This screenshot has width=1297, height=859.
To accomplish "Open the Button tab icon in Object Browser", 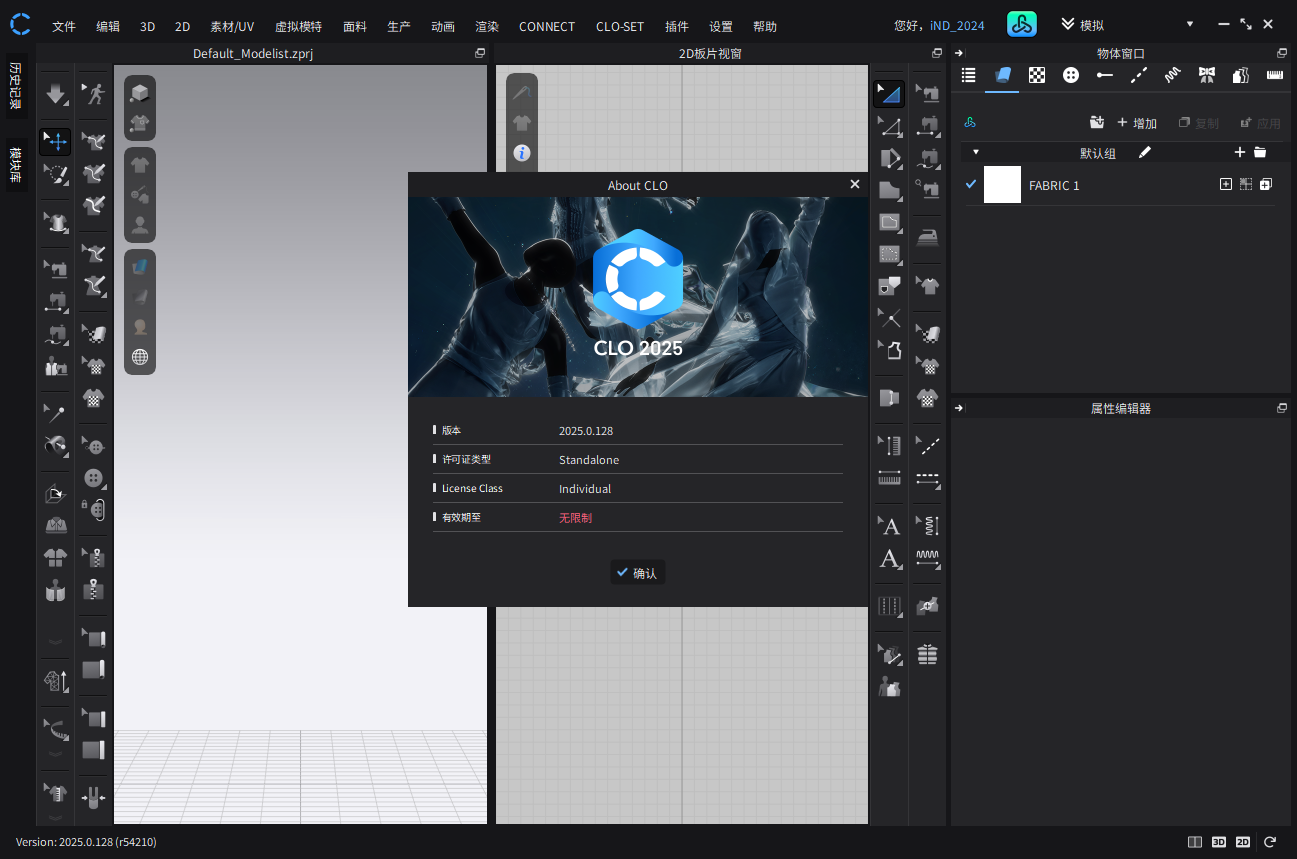I will coord(1071,74).
